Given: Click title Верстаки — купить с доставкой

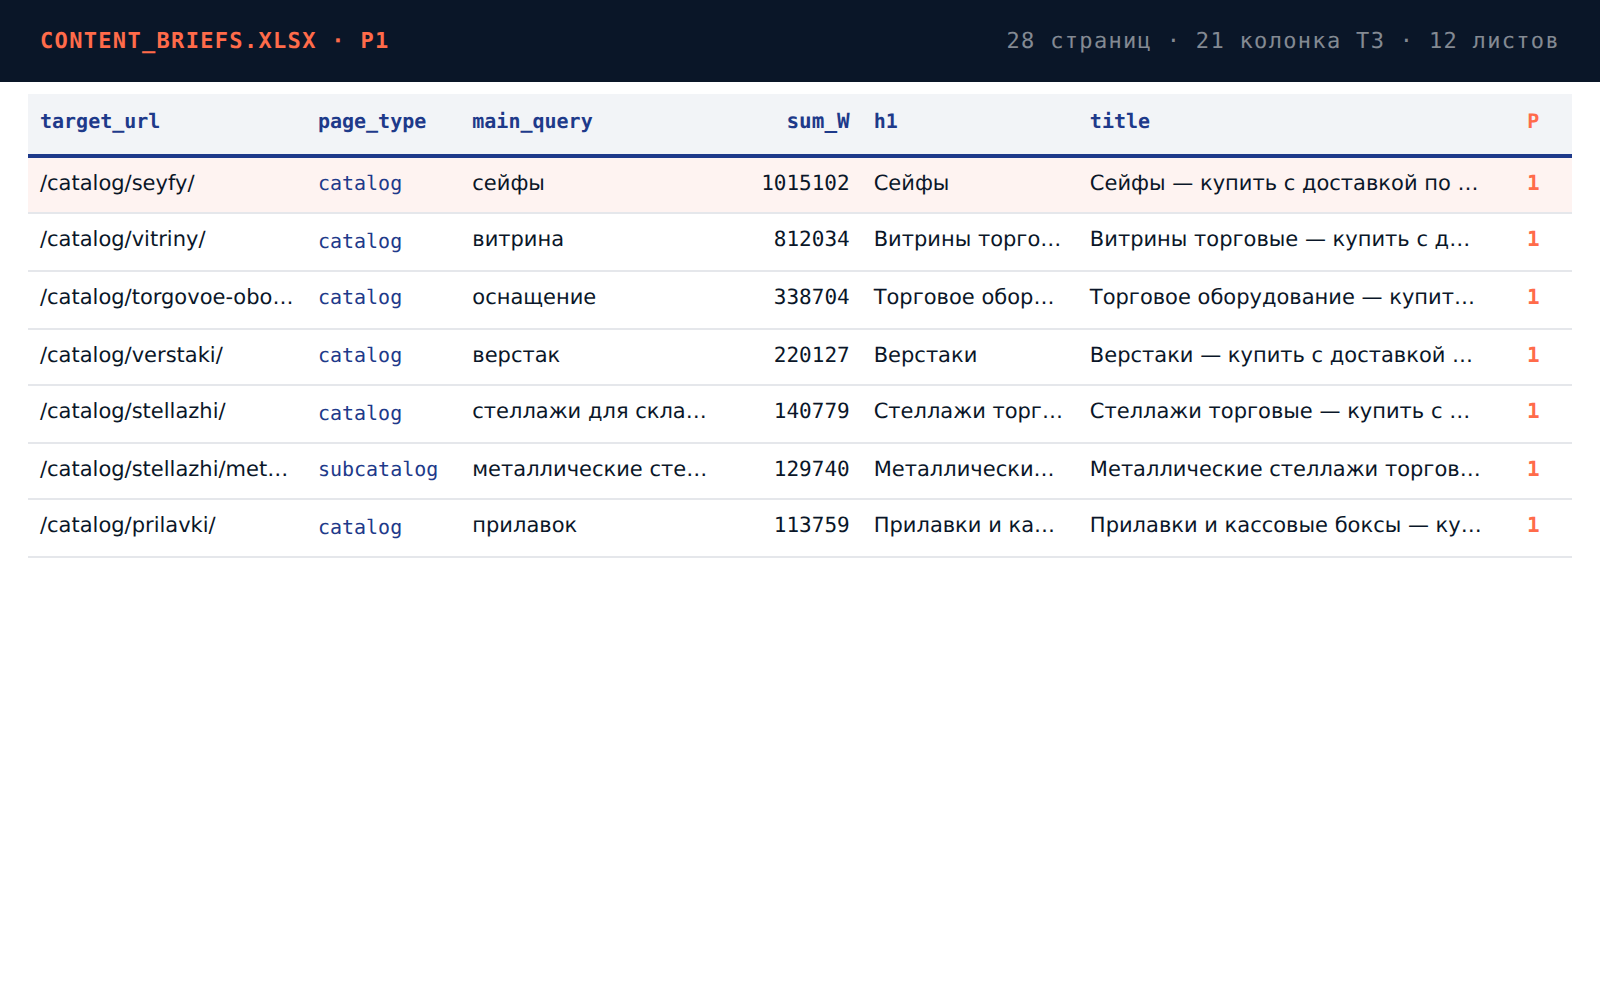Looking at the screenshot, I should (1281, 355).
